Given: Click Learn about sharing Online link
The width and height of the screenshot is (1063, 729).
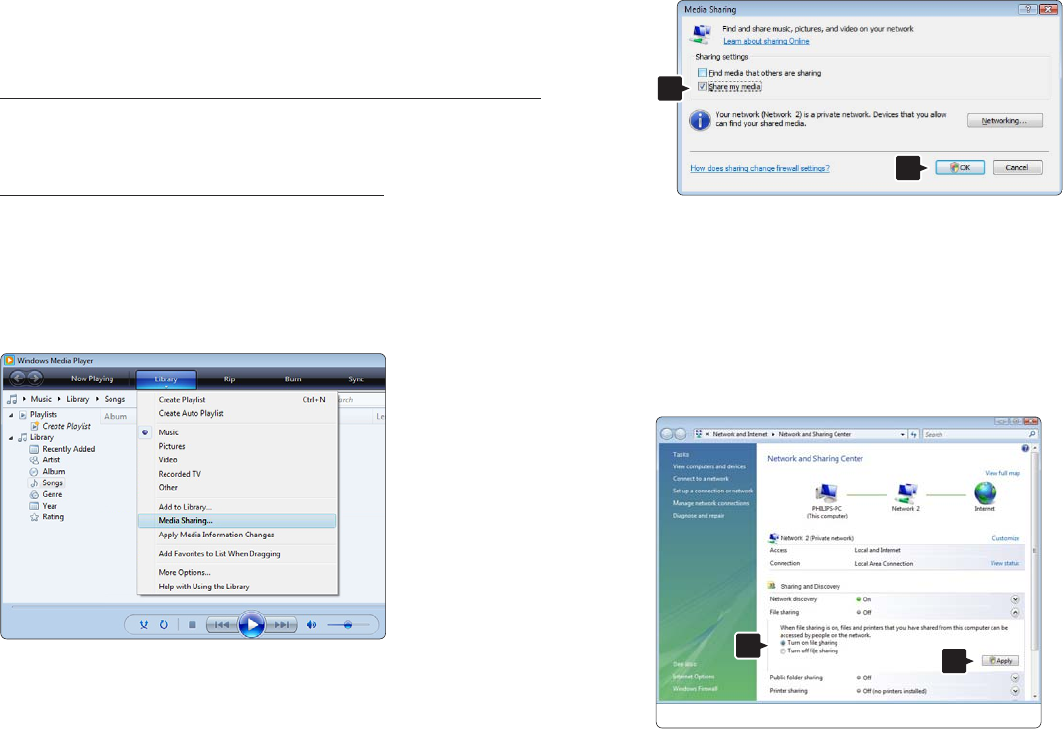Looking at the screenshot, I should (766, 41).
